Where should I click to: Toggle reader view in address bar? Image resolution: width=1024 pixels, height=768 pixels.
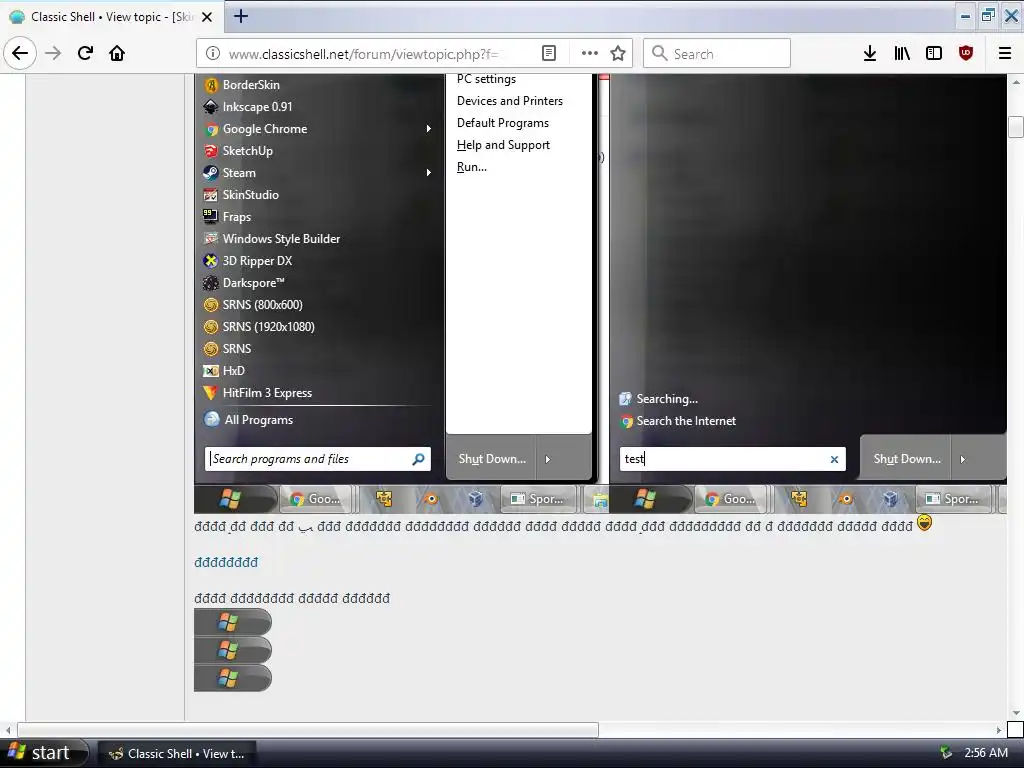(549, 54)
